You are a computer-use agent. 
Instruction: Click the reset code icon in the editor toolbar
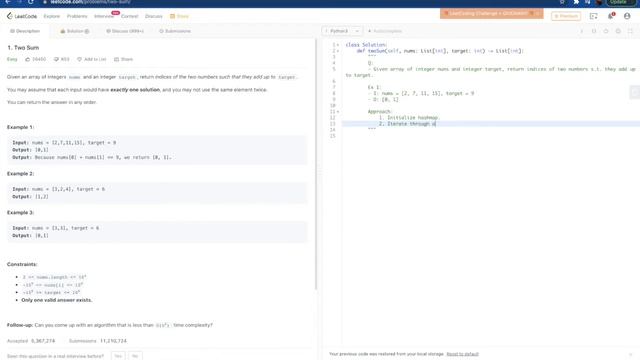point(606,31)
